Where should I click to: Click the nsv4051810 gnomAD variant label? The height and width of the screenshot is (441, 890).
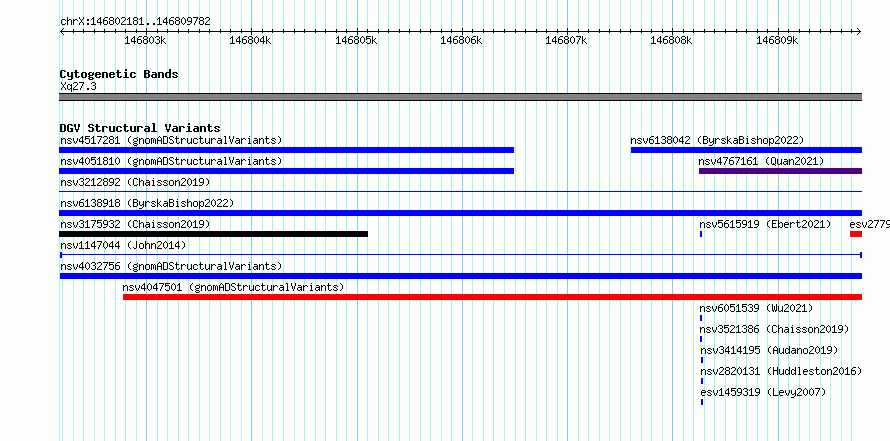point(171,161)
